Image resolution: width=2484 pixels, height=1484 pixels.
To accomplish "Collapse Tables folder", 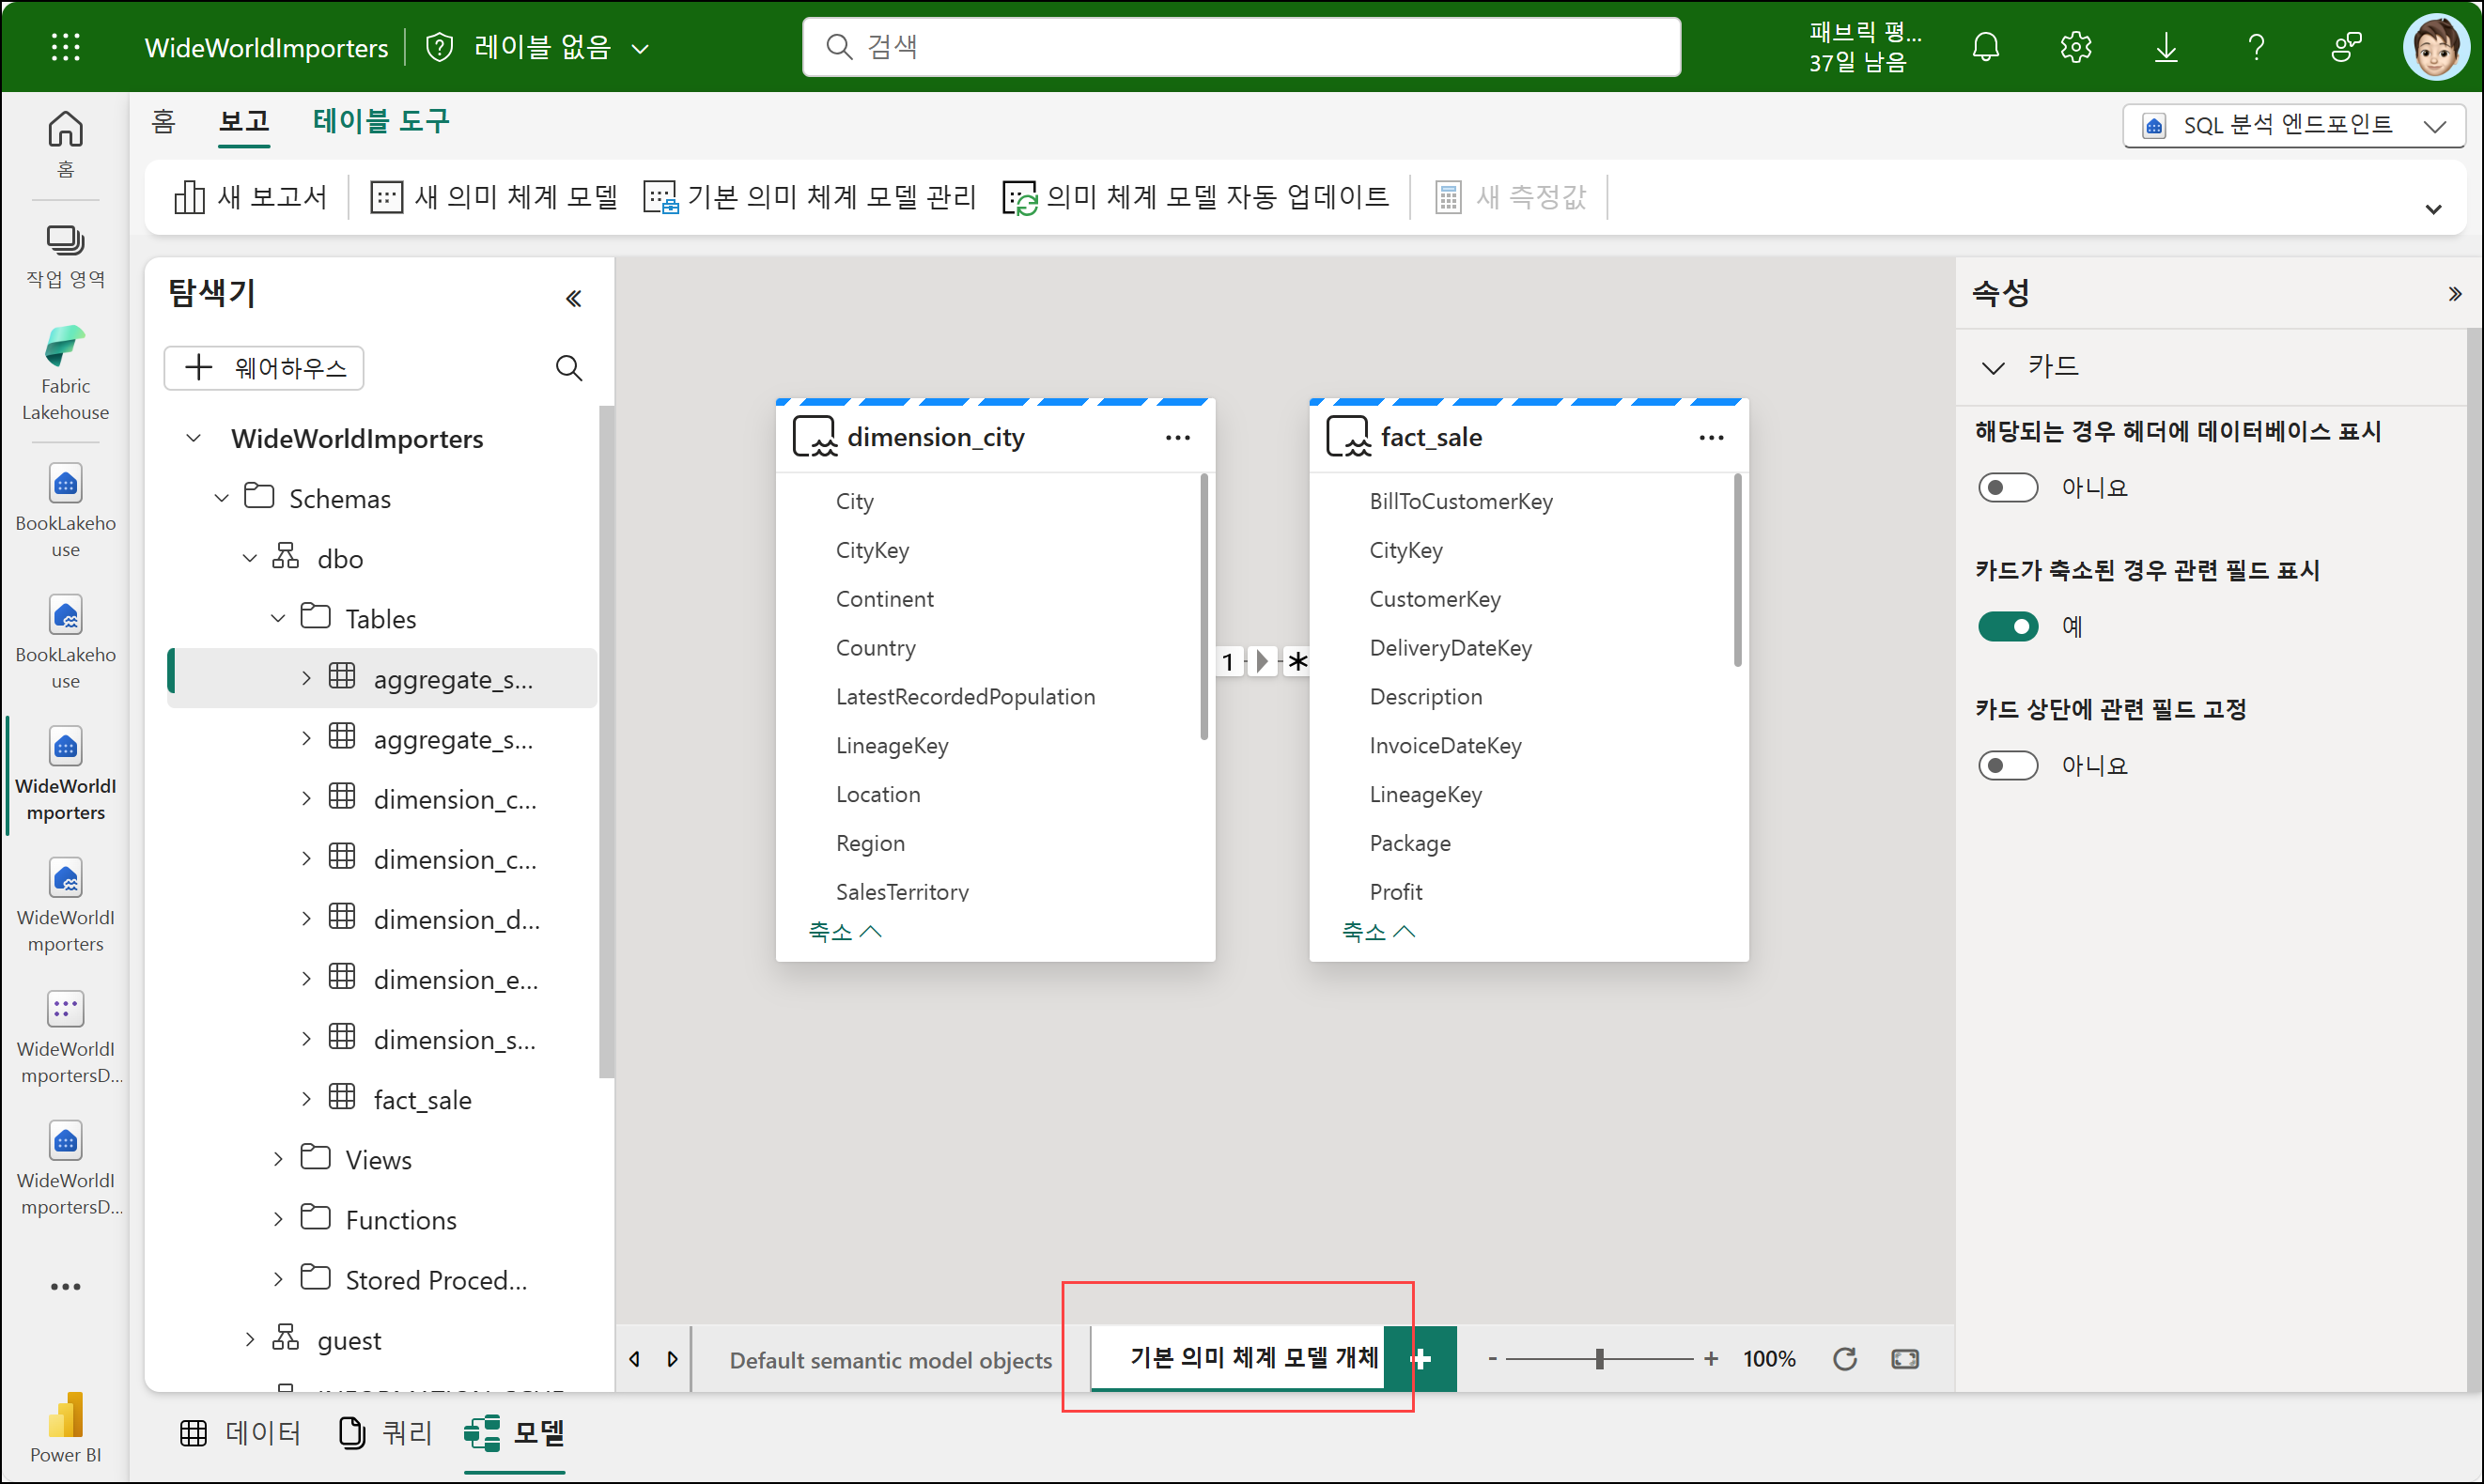I will point(278,618).
